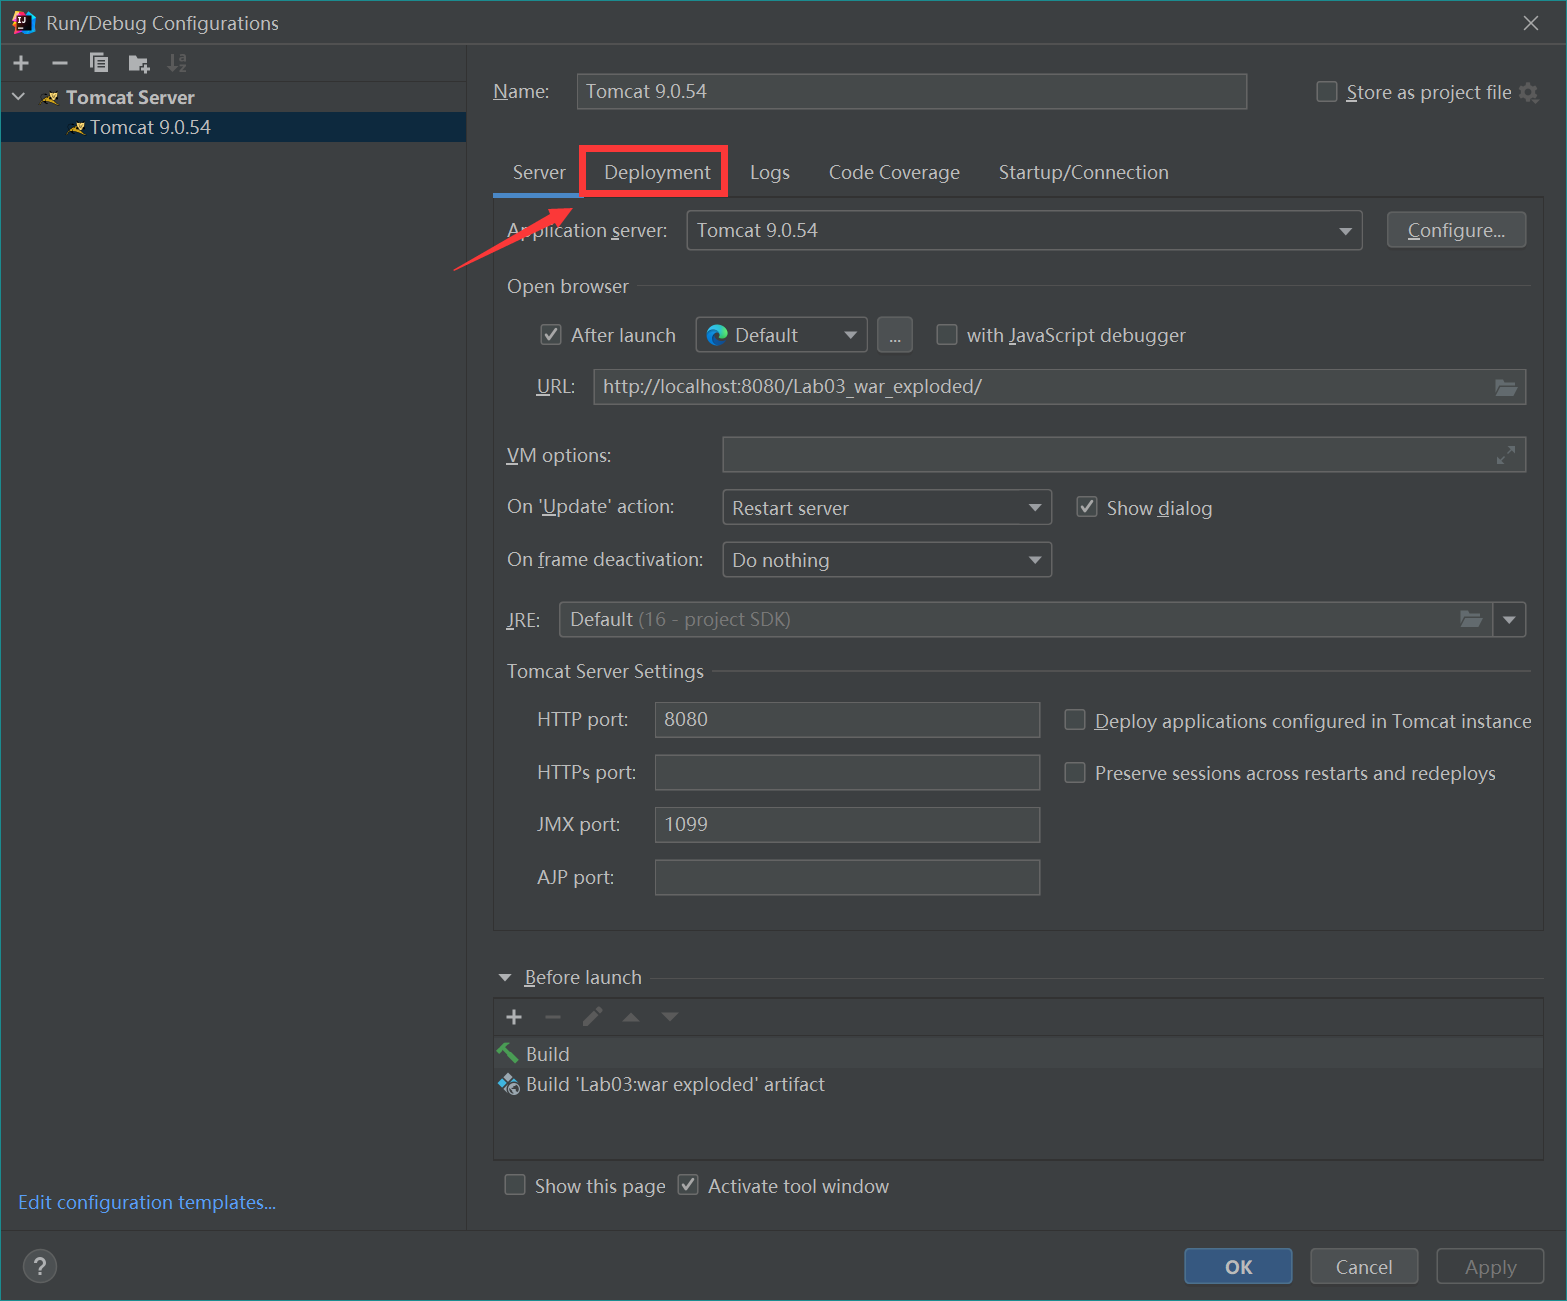Add a Before launch task

(x=514, y=1017)
